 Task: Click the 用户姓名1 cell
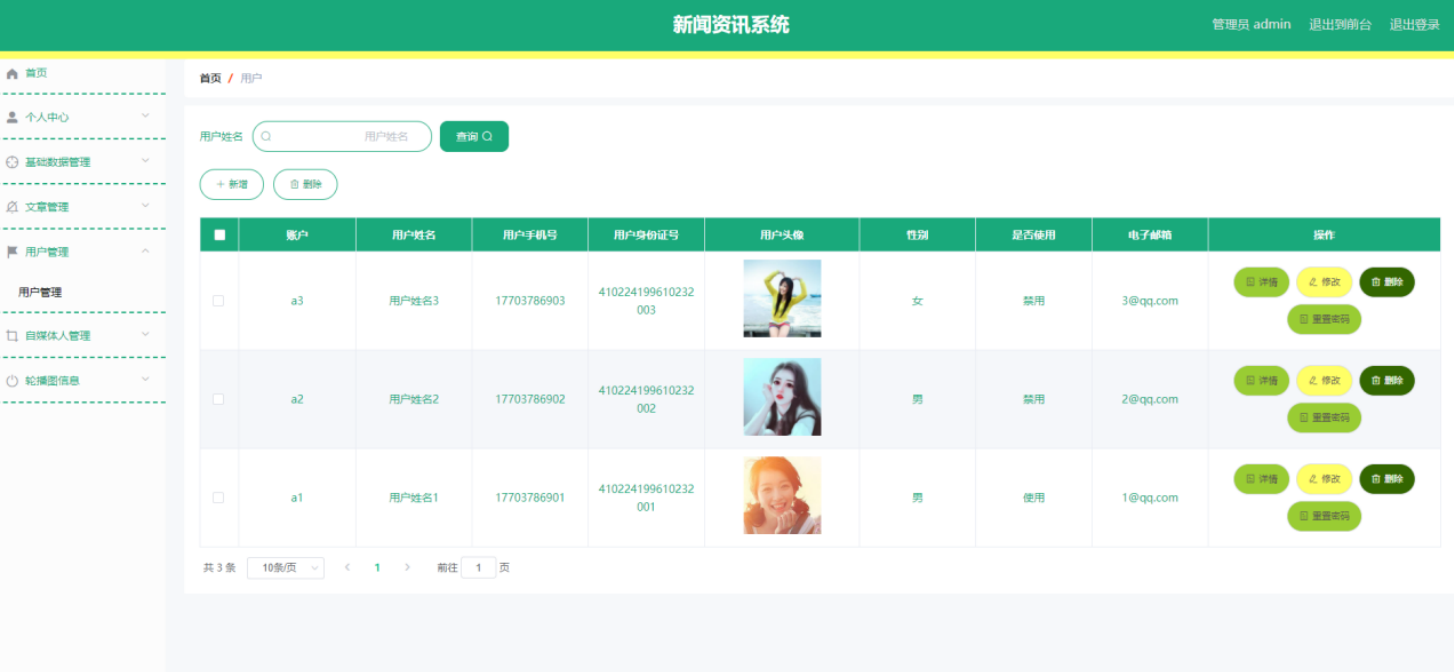[x=414, y=497]
